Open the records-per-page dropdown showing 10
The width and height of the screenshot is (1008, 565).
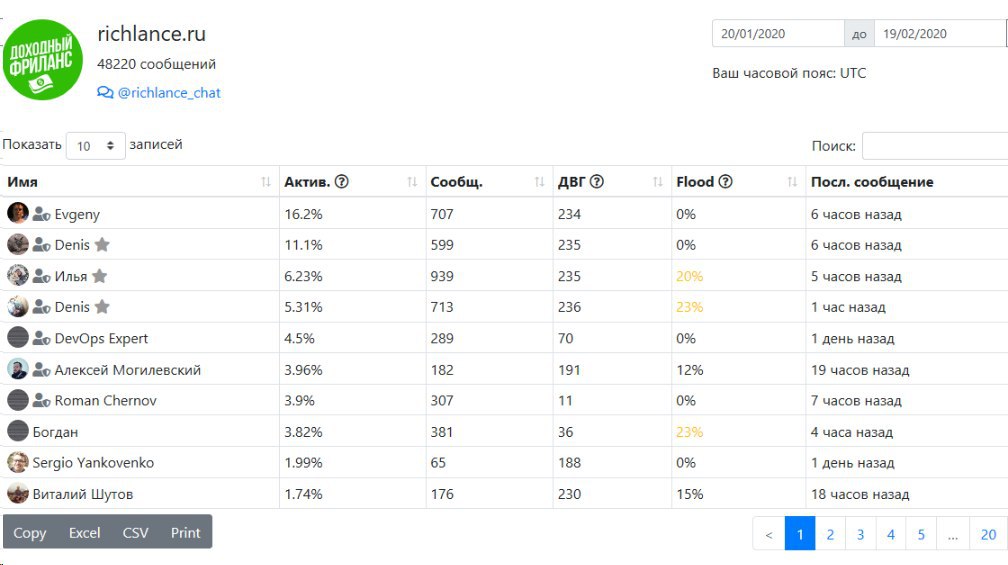[96, 146]
